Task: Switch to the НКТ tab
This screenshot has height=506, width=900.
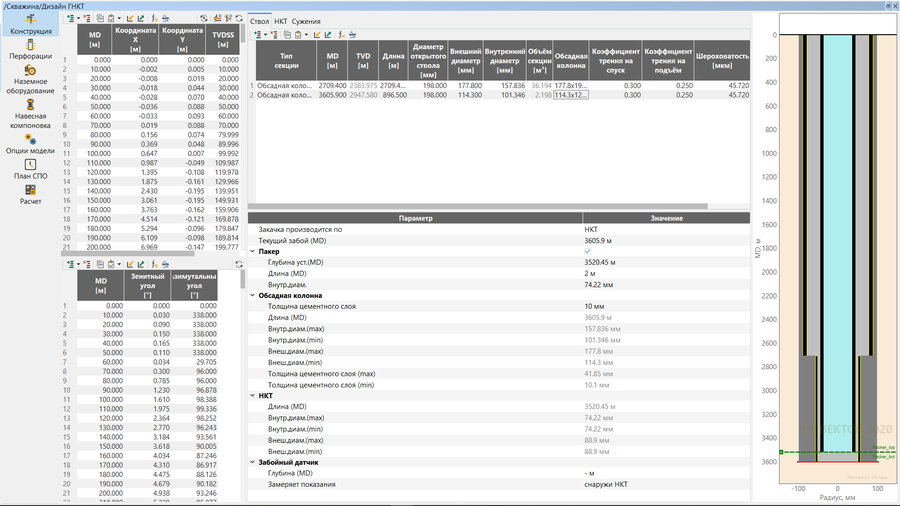Action: click(x=281, y=20)
